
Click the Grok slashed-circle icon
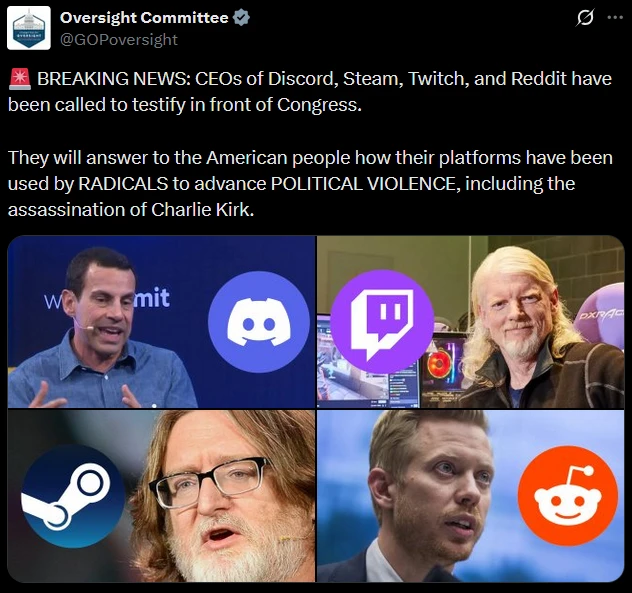pos(585,17)
